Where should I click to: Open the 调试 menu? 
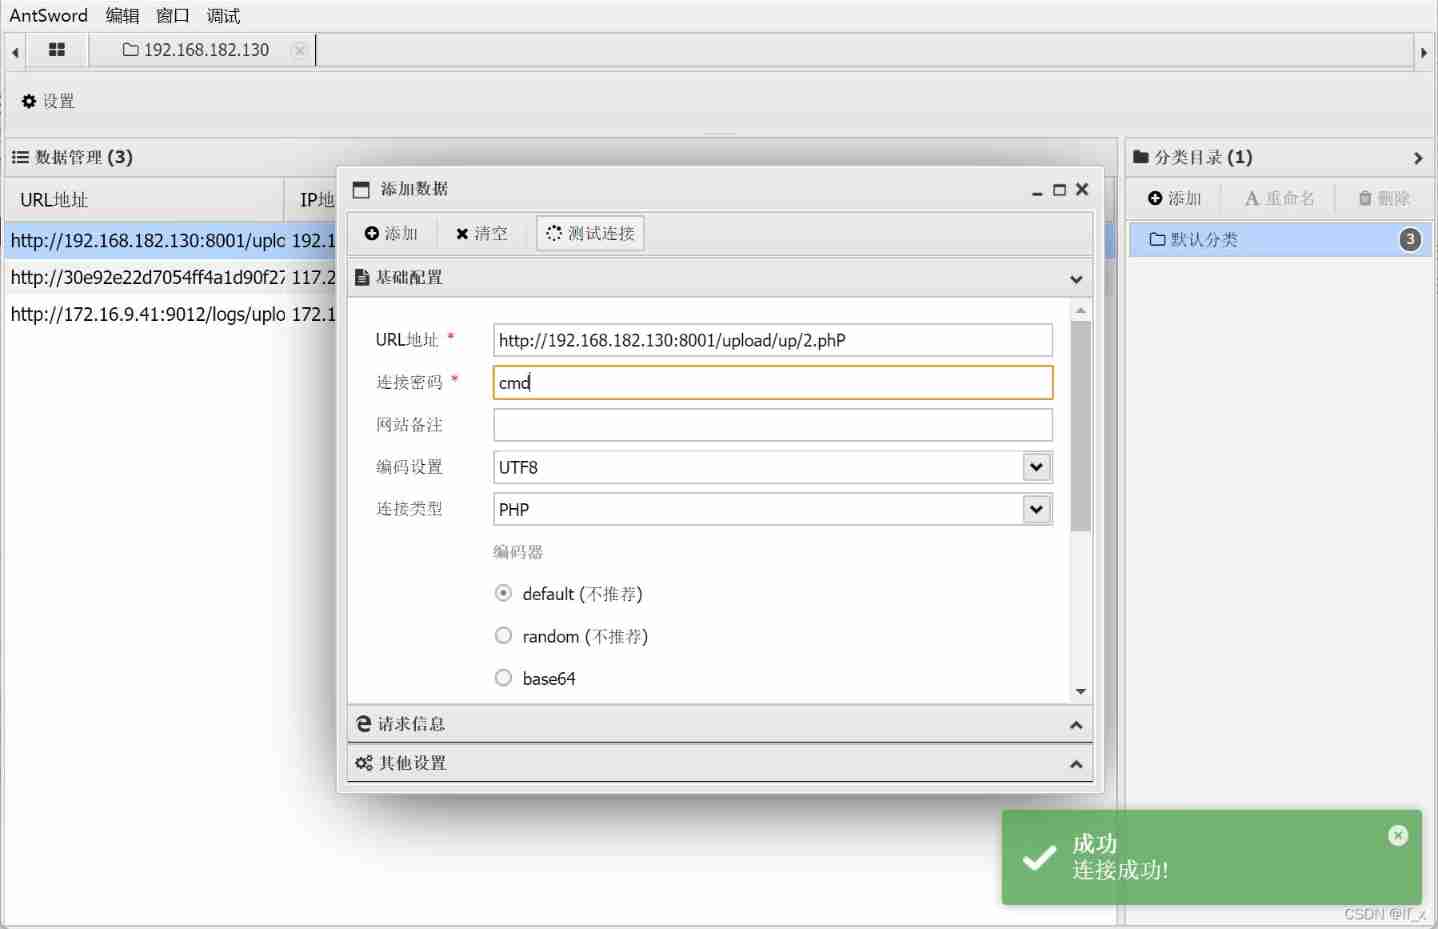click(x=223, y=16)
